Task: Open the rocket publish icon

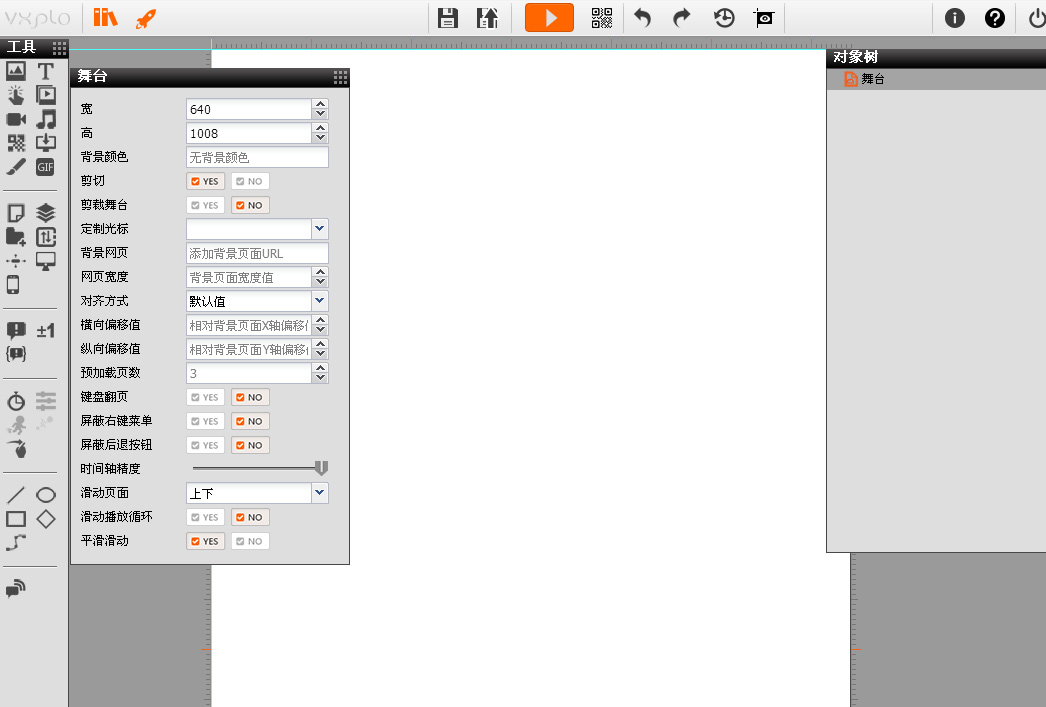Action: click(145, 17)
